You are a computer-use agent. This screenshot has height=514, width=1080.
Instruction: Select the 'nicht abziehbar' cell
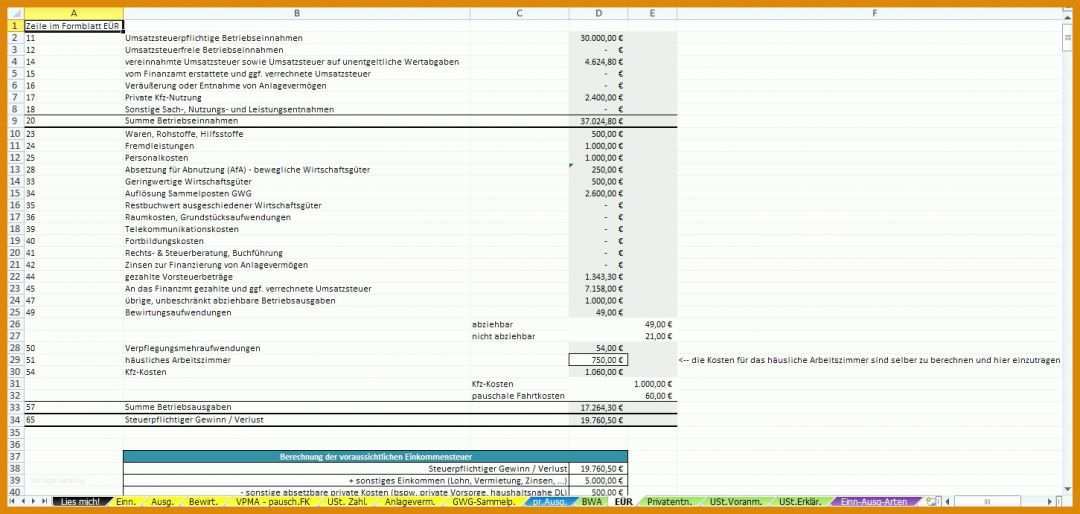pyautogui.click(x=520, y=336)
